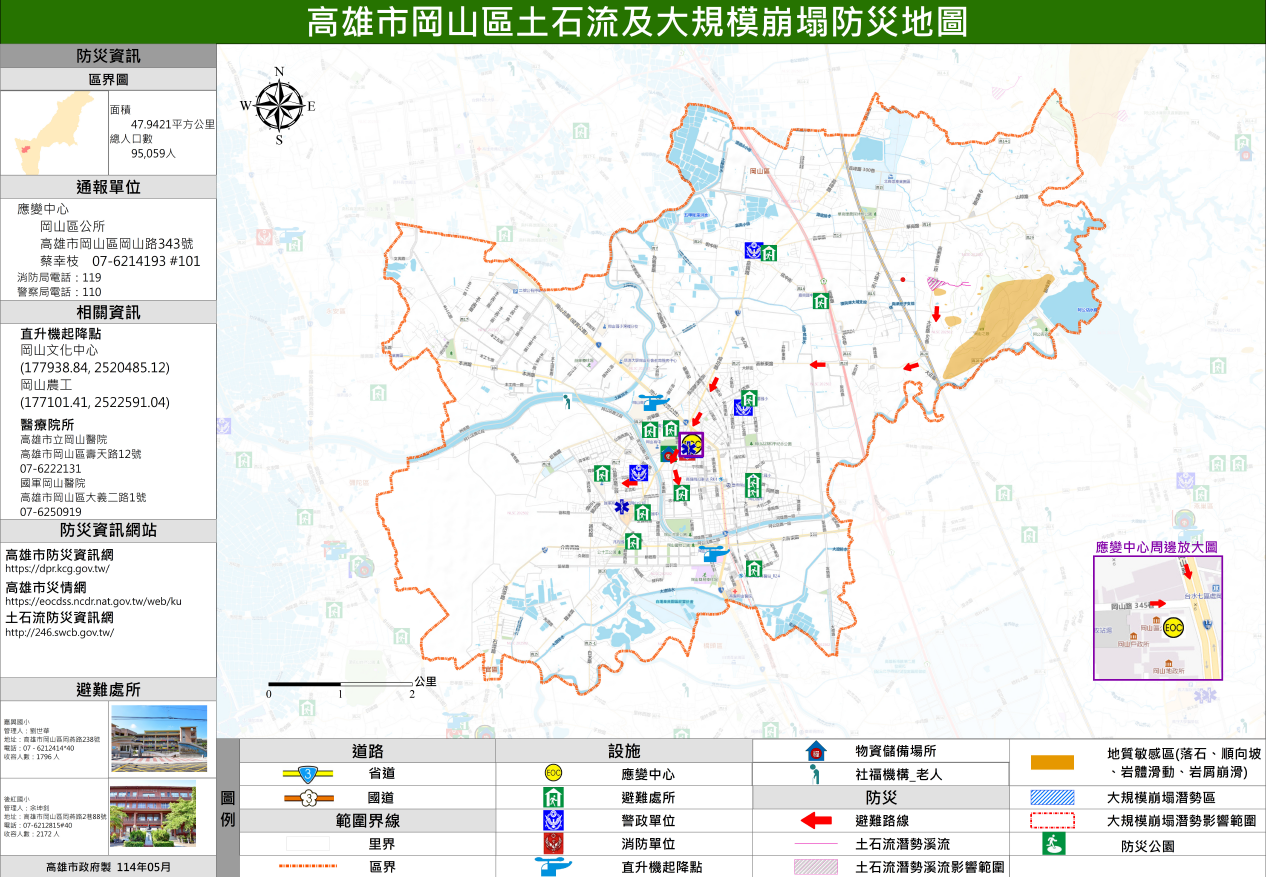
Task: Click the supply storage site legend icon
Action: [816, 751]
